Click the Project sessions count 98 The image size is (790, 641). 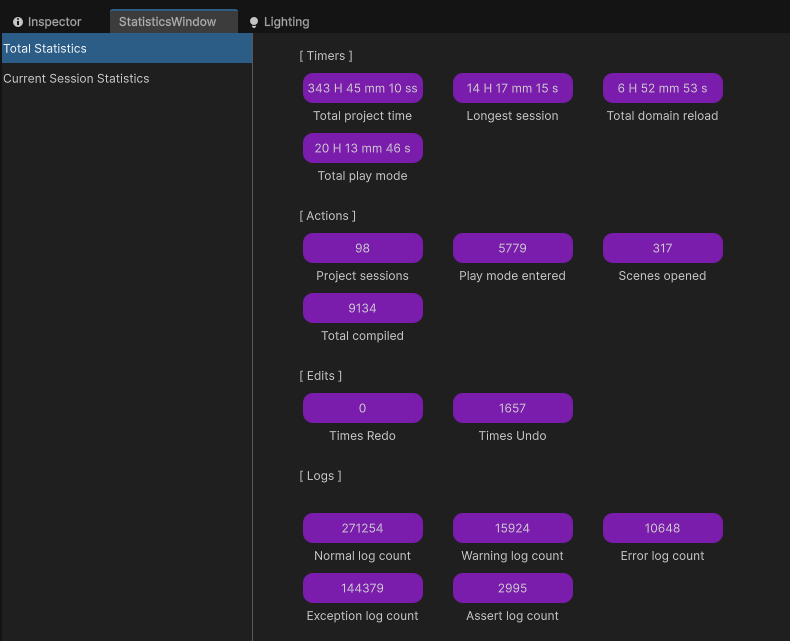pos(362,248)
